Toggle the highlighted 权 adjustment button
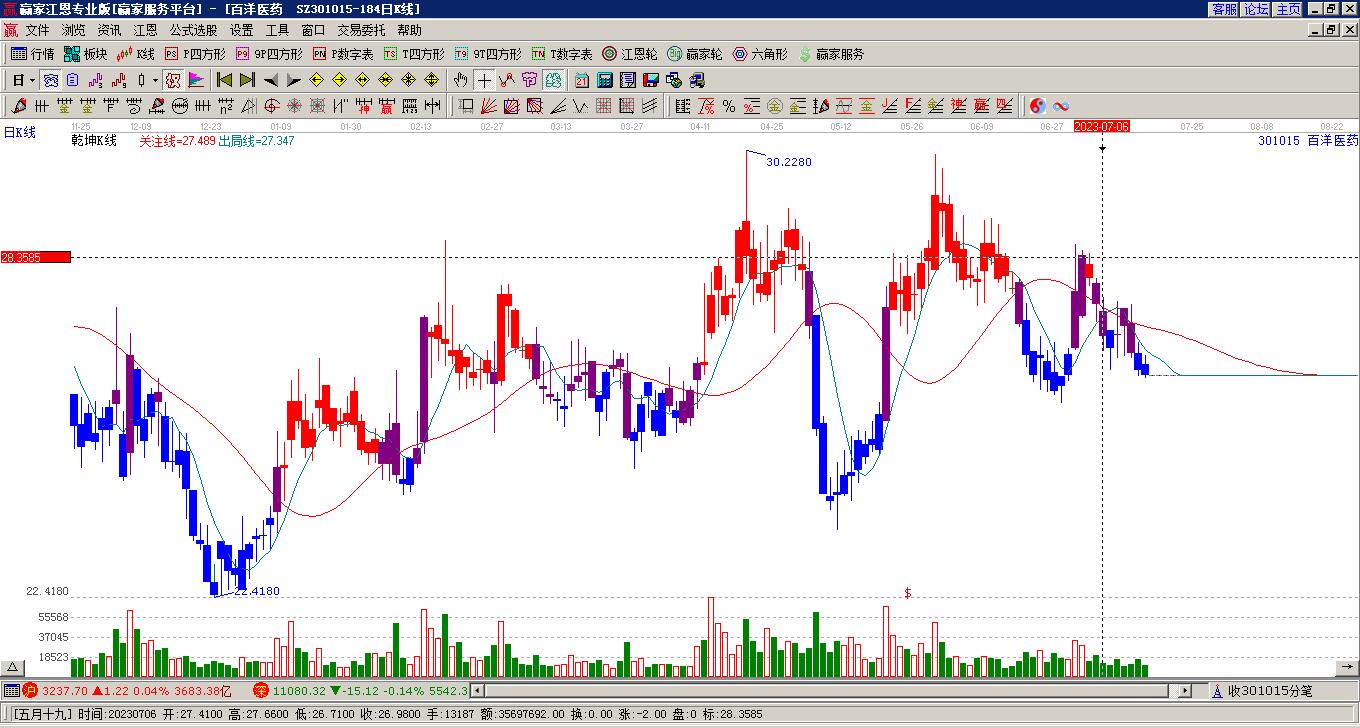 tap(172, 80)
